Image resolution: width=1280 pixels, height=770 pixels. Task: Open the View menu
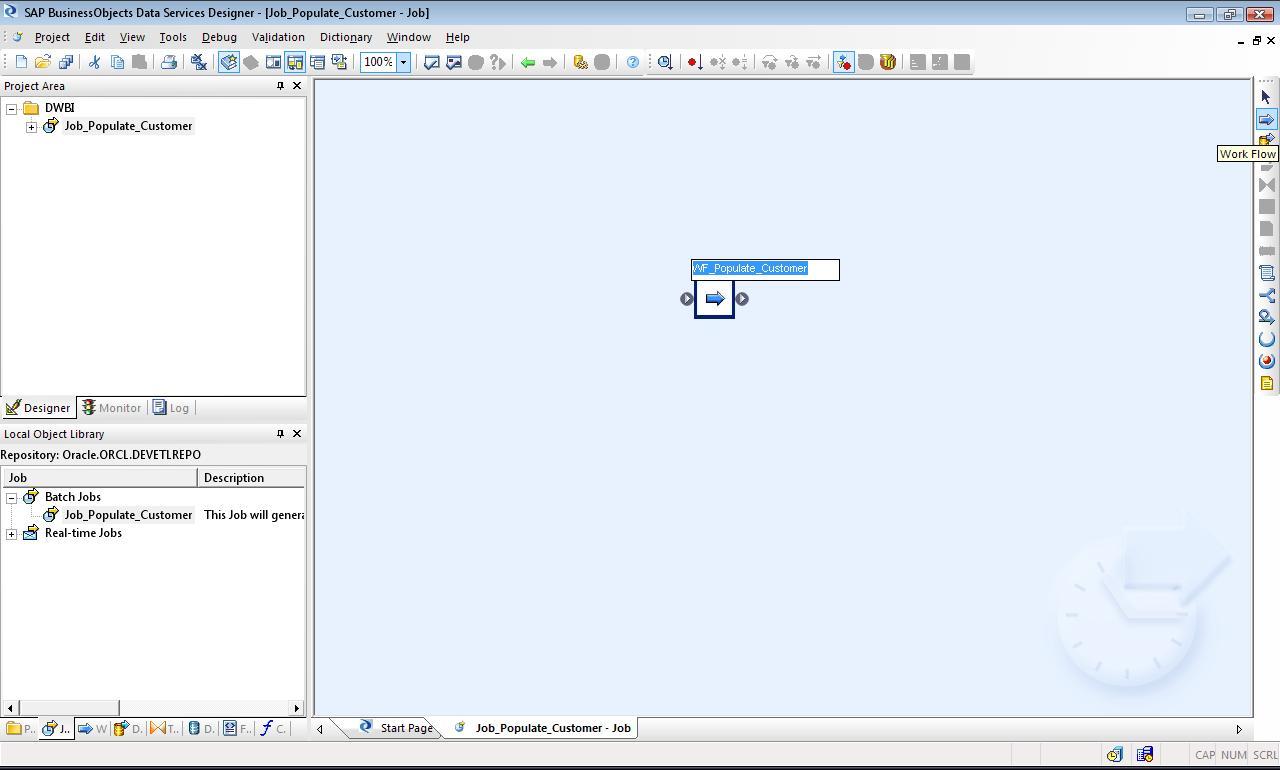coord(132,37)
